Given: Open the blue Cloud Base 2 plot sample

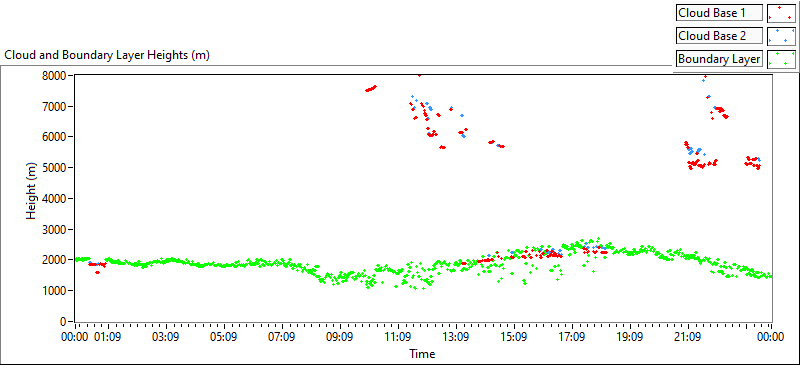Looking at the screenshot, I should 781,36.
